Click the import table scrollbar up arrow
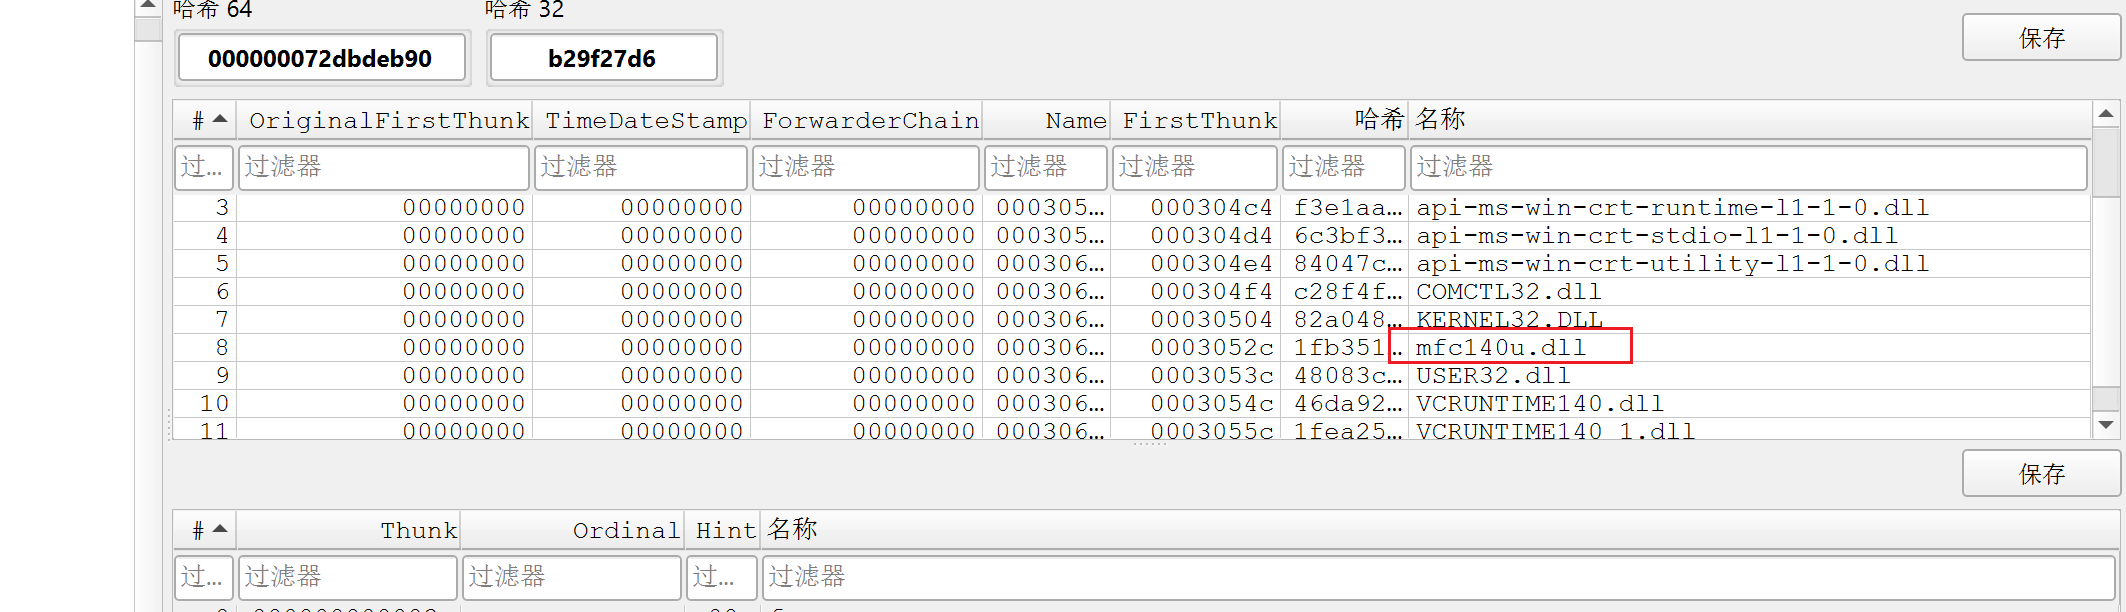 [2105, 114]
